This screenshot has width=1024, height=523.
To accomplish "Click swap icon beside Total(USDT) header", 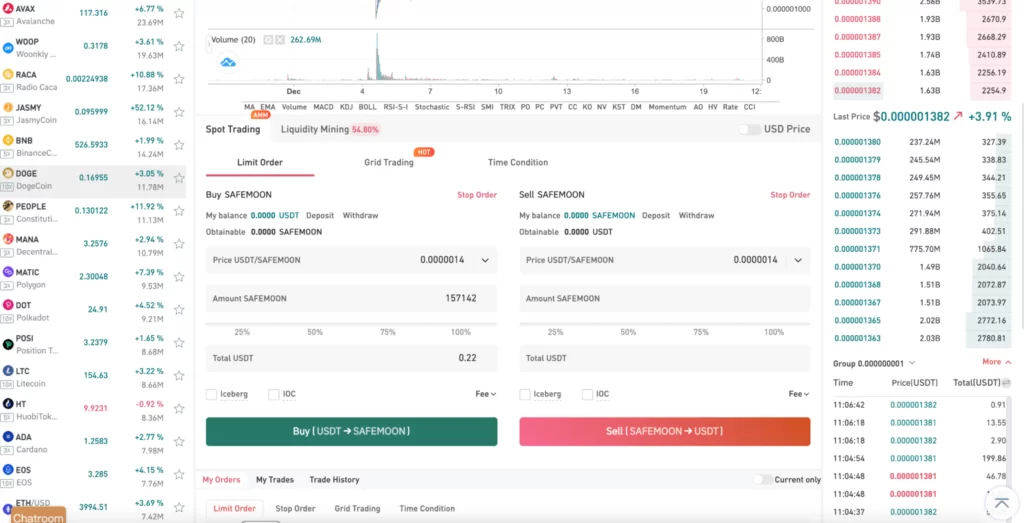I will (1006, 383).
